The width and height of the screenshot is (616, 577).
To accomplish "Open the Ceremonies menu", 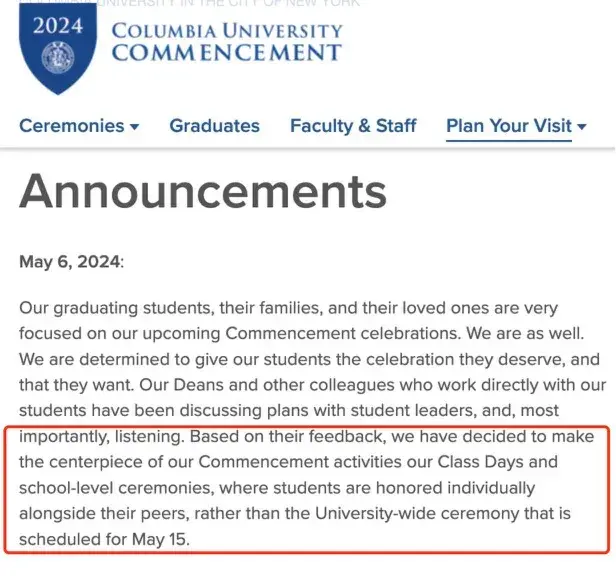I will coord(71,126).
